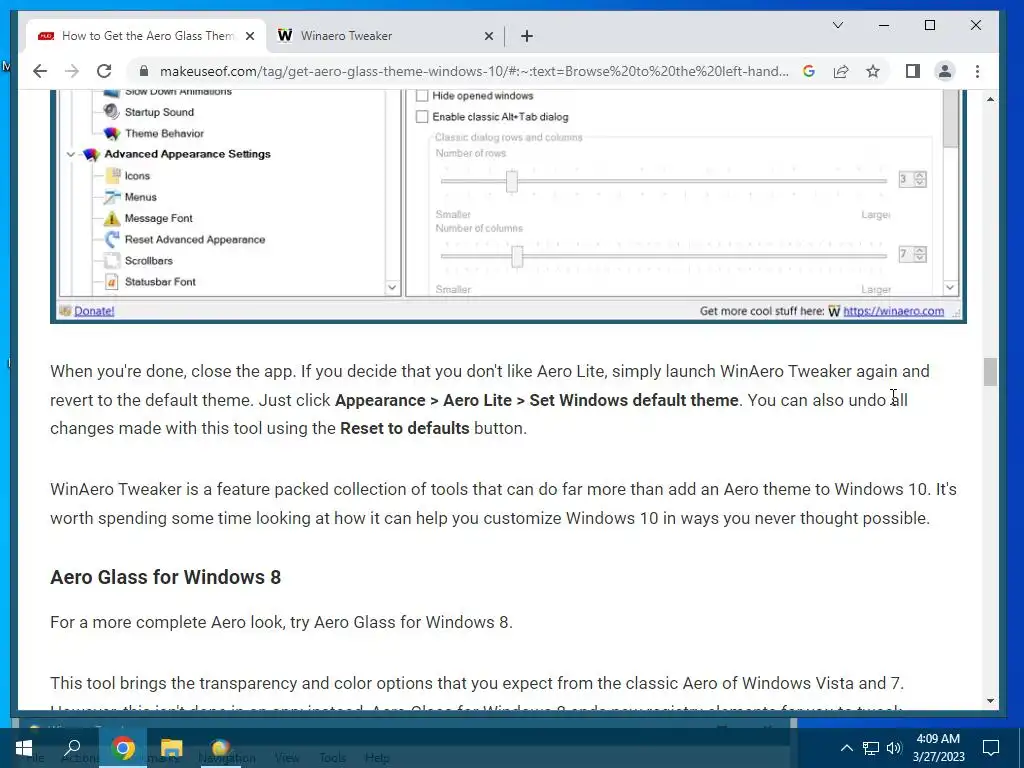The height and width of the screenshot is (768, 1024).
Task: Open the tab search chevron
Action: click(838, 25)
